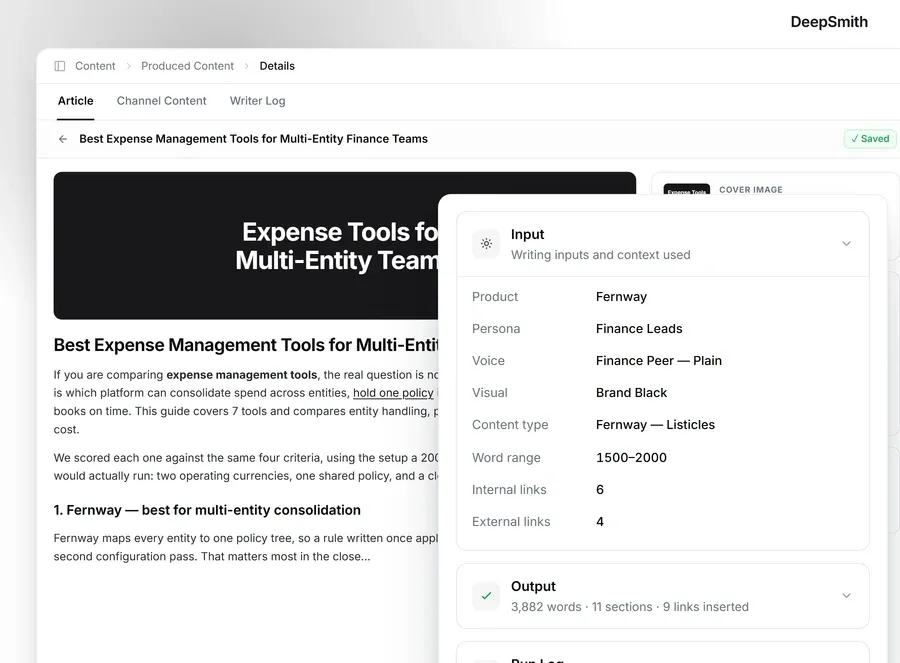Click the bold 'expense management tools' phrase
Viewport: 900px width, 663px height.
point(242,375)
